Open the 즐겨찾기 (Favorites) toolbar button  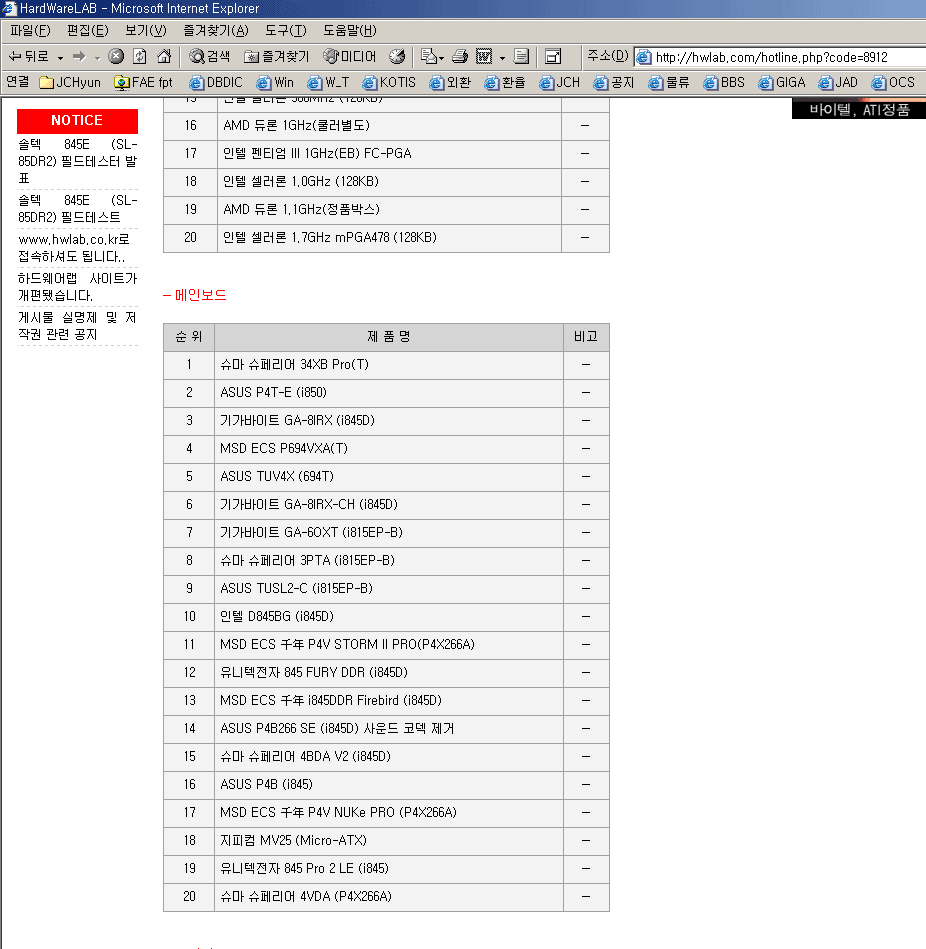277,57
